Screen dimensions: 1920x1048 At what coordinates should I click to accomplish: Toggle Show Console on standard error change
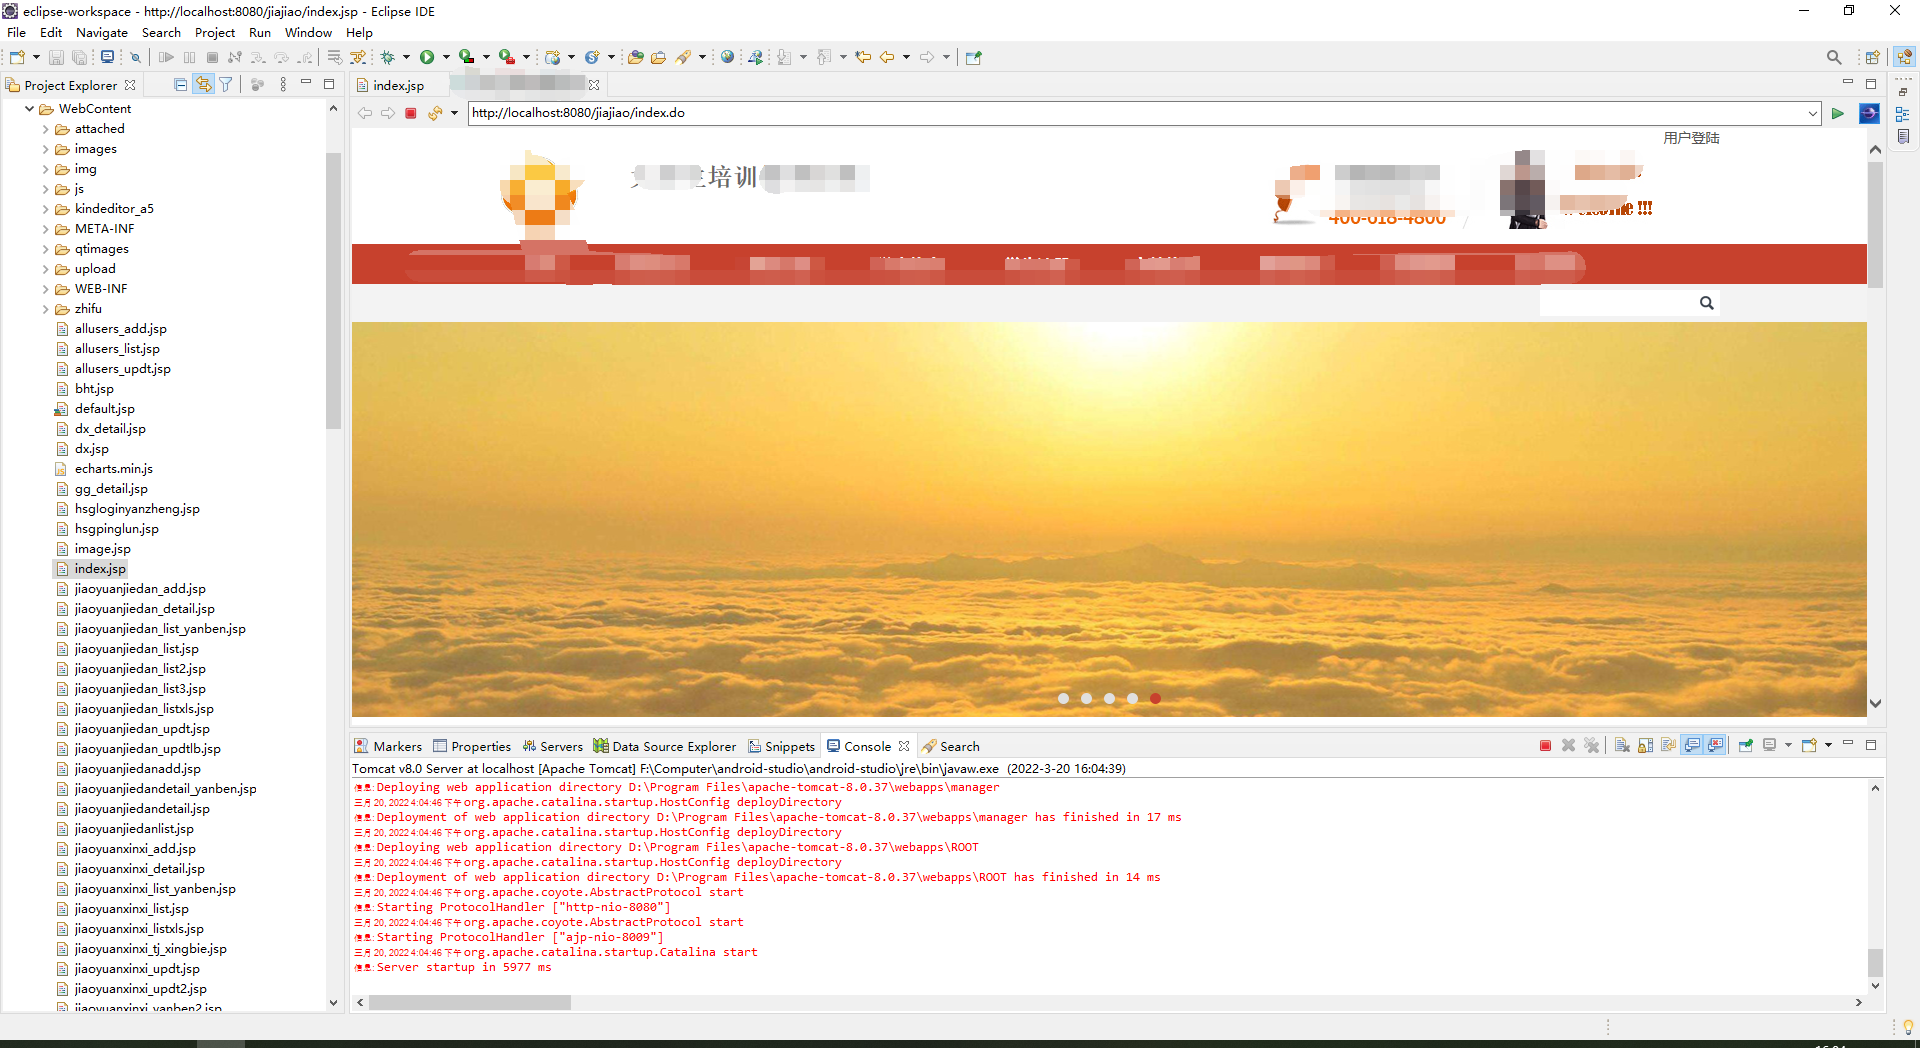point(1716,746)
